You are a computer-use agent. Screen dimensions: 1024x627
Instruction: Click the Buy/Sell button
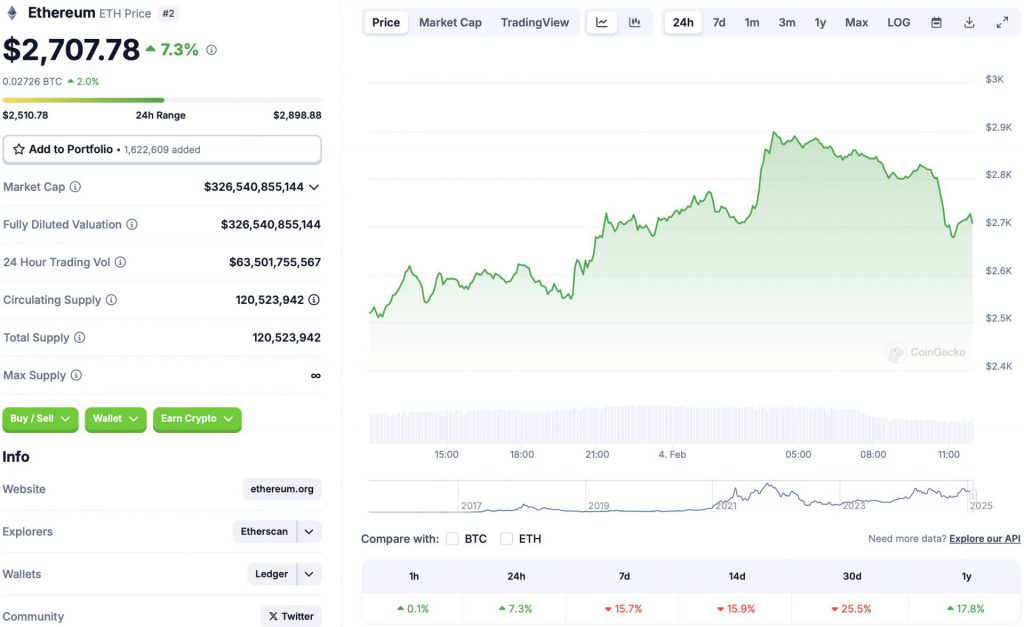click(39, 420)
